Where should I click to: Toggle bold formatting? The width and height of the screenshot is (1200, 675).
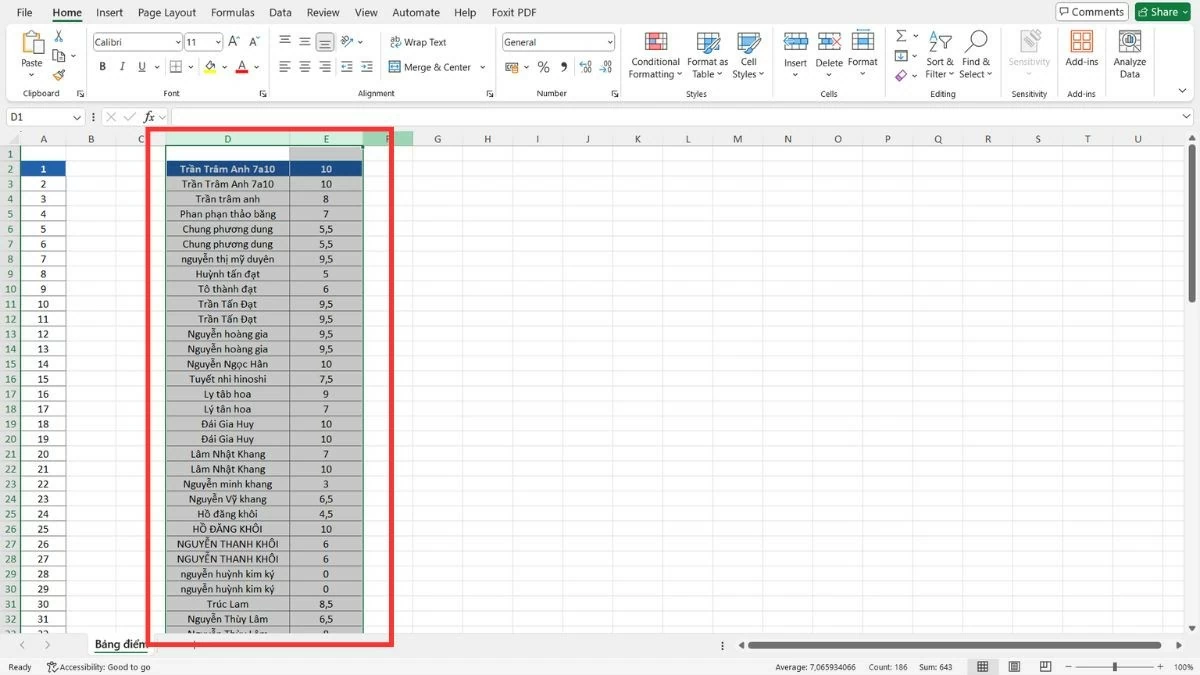101,65
